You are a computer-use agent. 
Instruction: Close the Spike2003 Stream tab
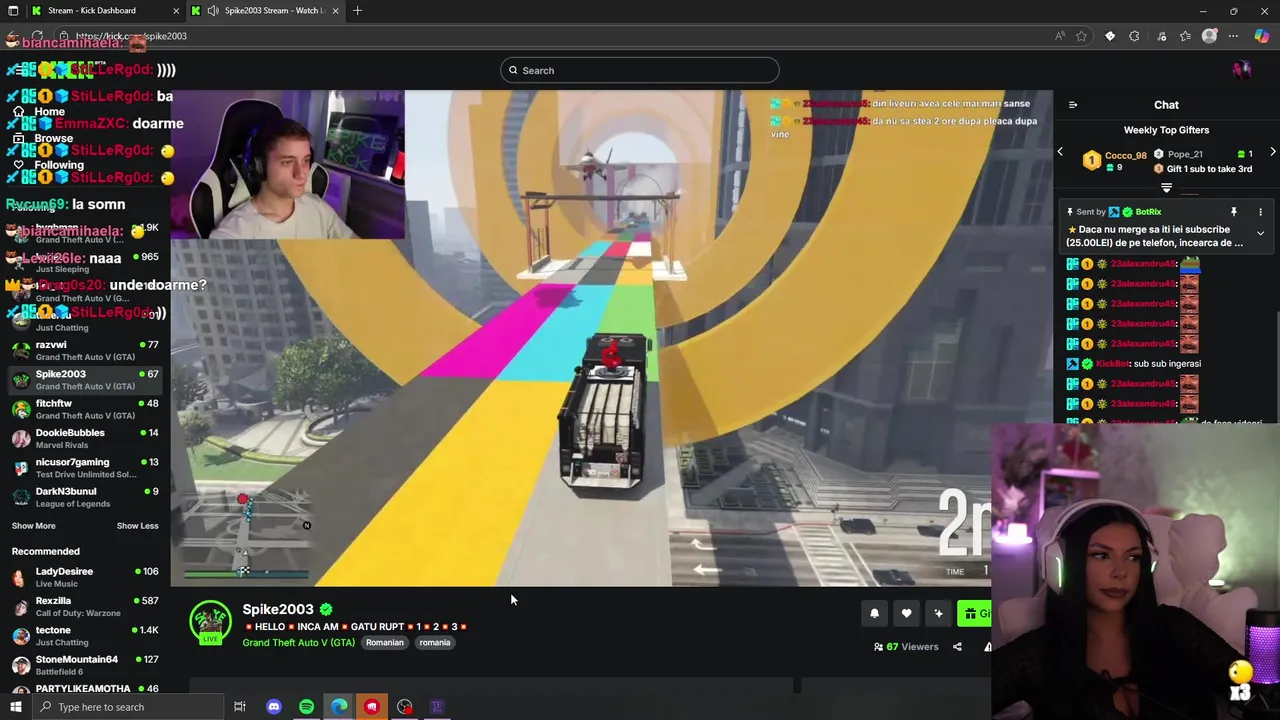click(x=335, y=11)
